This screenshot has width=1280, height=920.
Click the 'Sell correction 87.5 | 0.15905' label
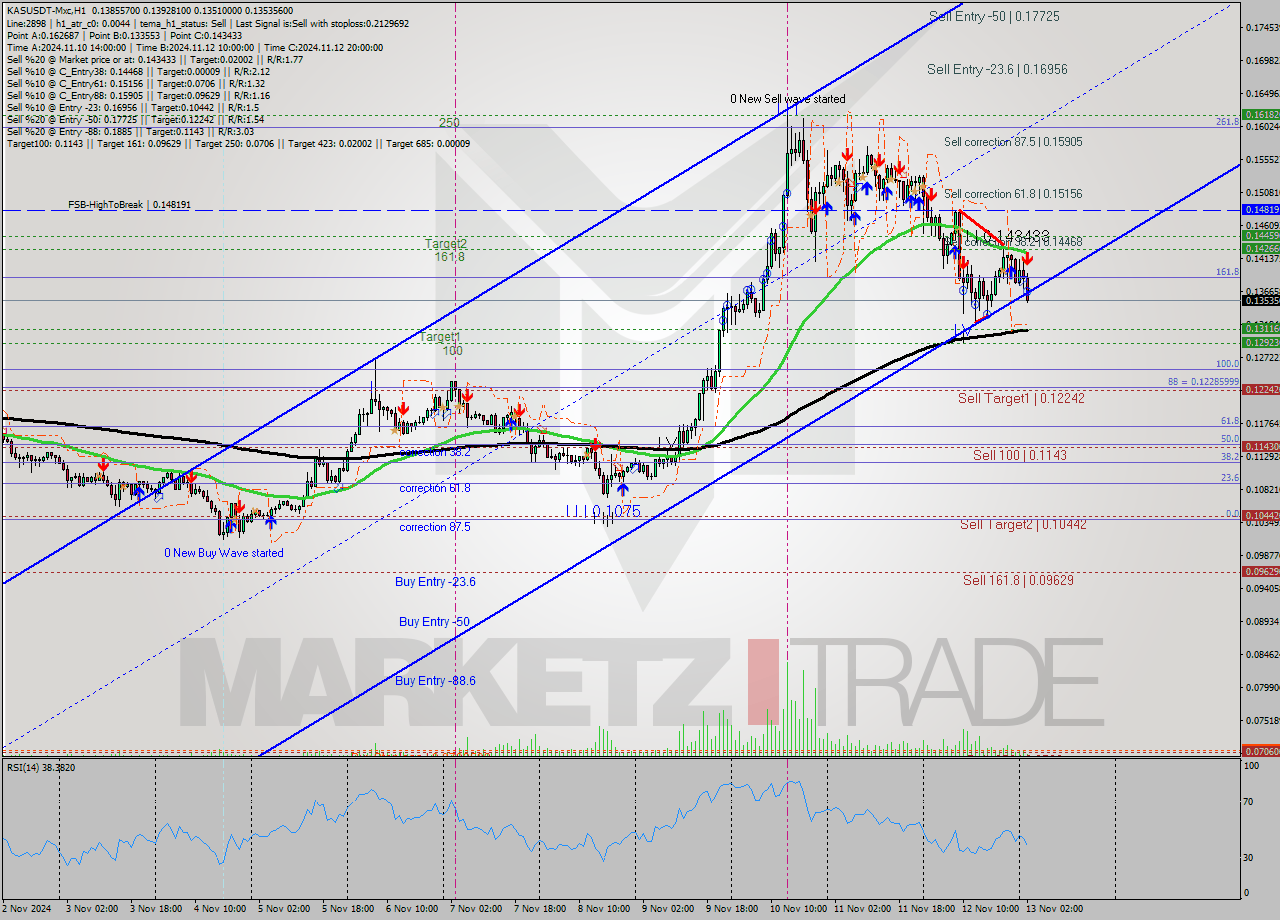coord(1013,142)
